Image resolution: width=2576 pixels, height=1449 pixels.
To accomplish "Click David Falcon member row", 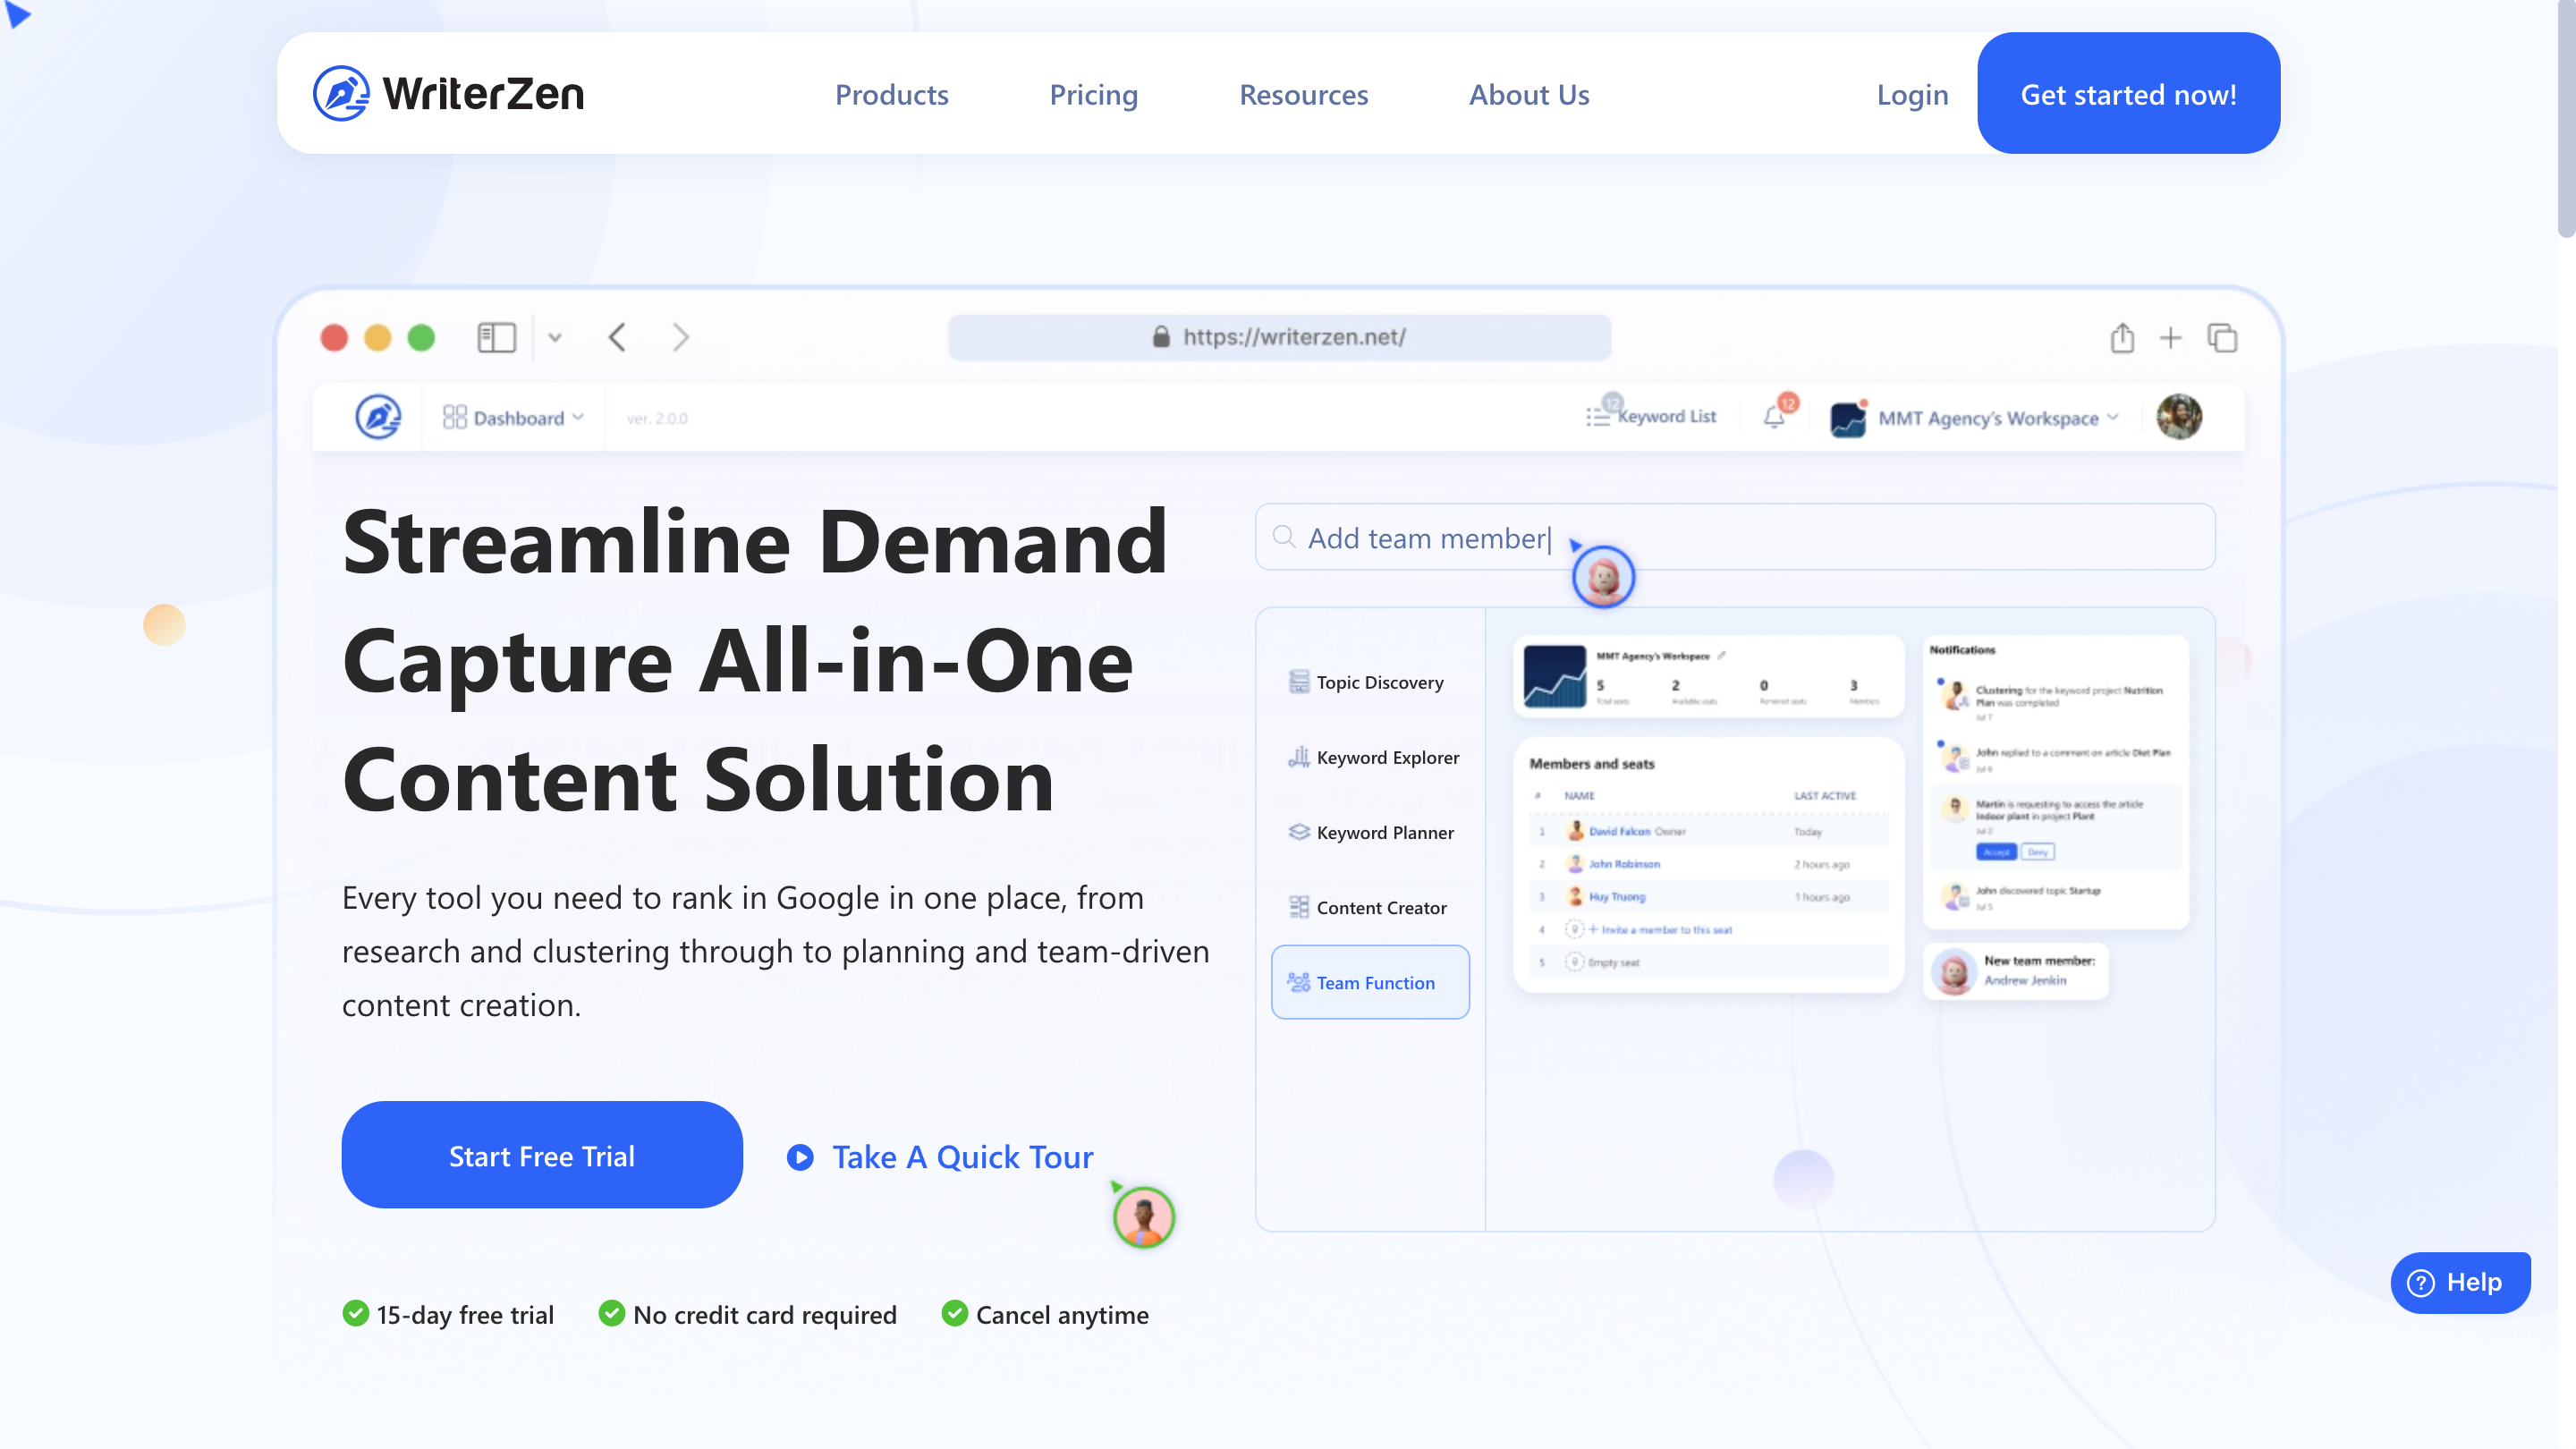I will (x=1708, y=831).
